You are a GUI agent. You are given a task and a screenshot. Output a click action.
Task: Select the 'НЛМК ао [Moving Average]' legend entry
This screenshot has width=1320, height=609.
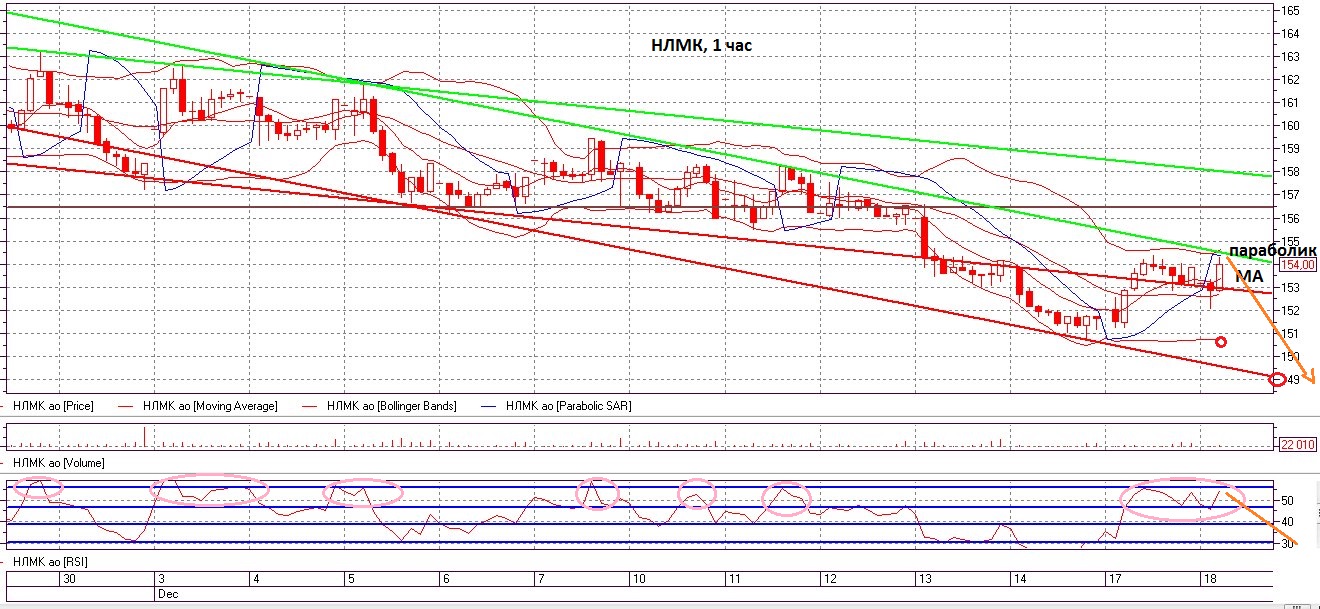click(209, 406)
